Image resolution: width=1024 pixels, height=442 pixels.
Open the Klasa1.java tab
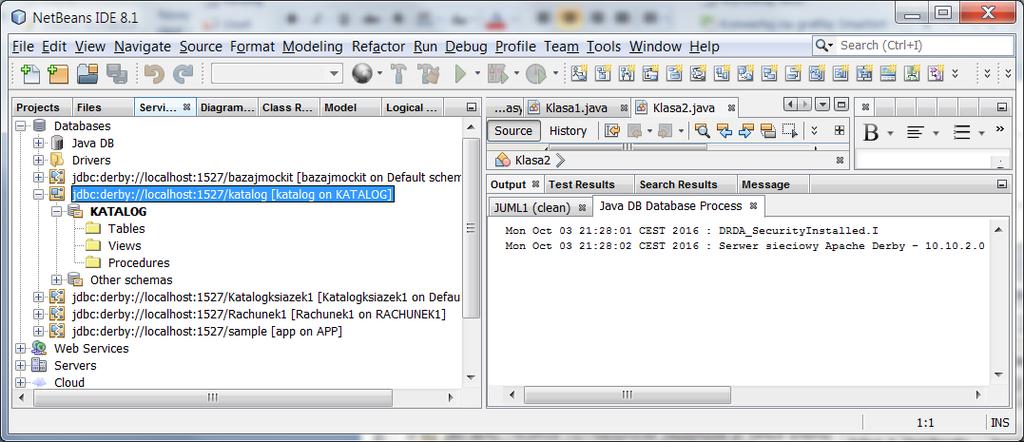577,108
